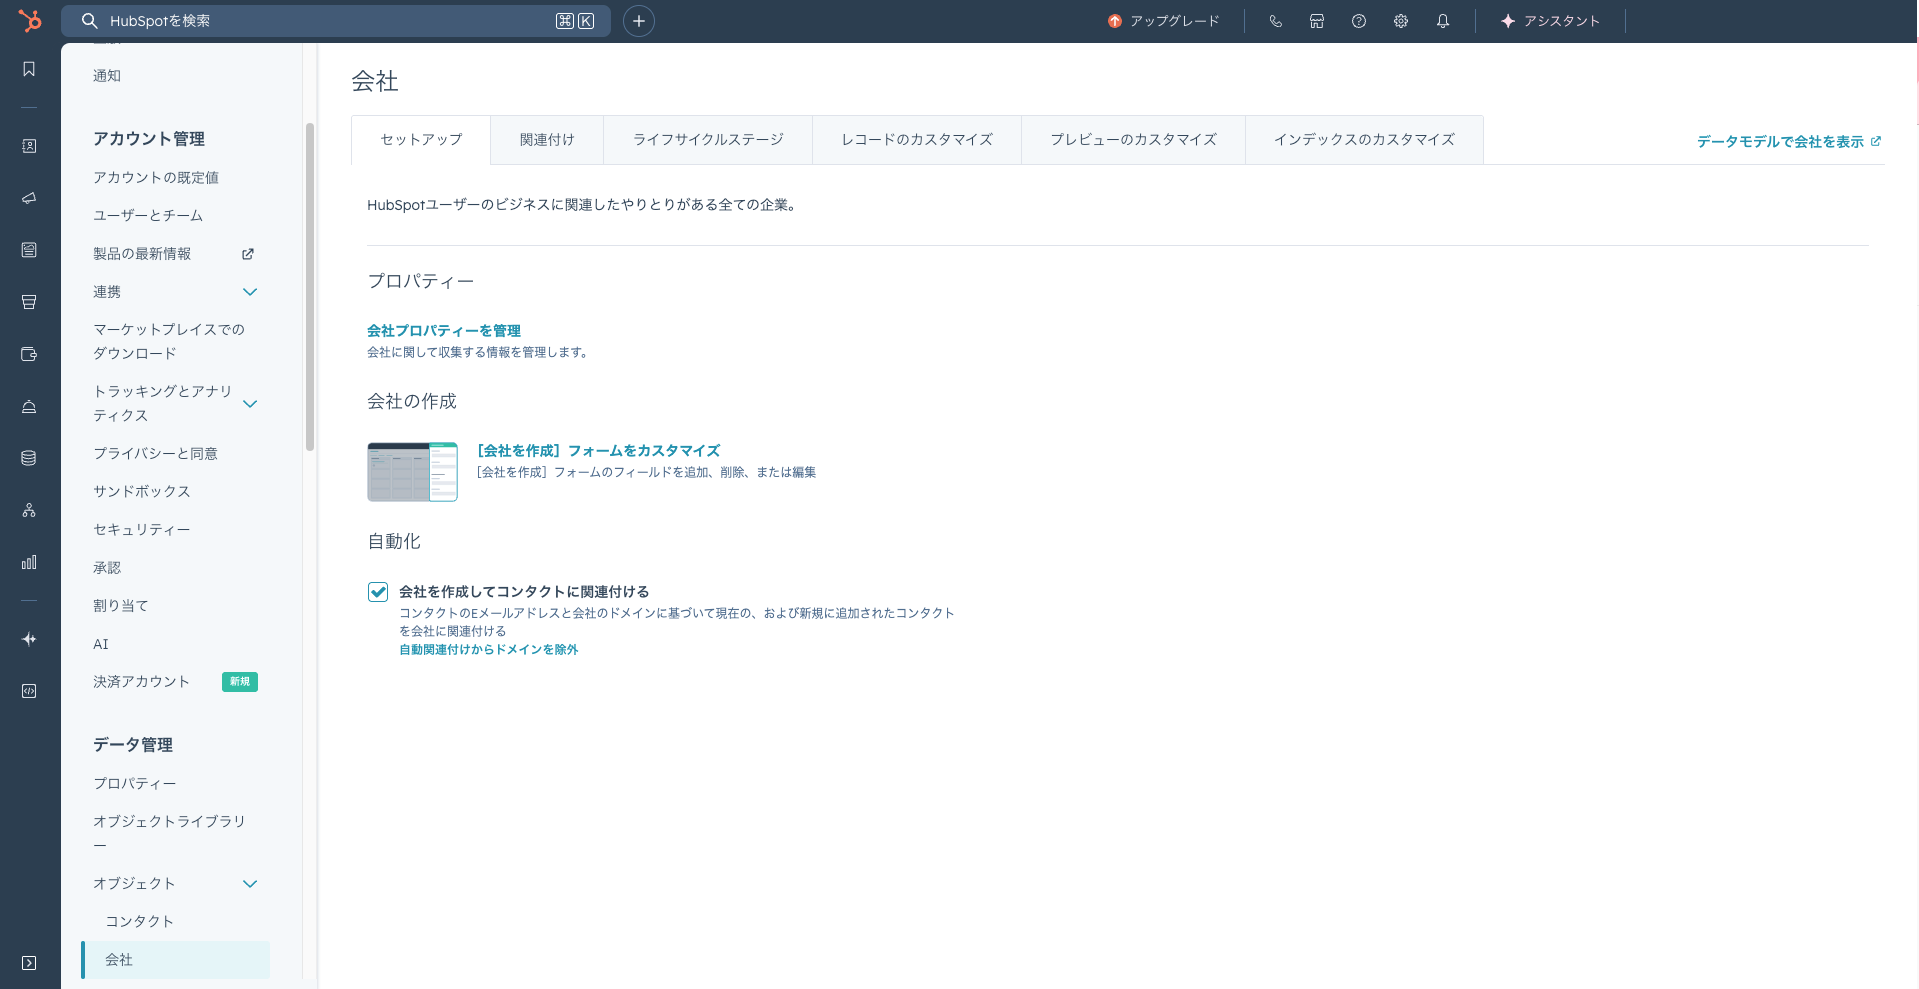Click the 会社プロパティーを管理 link

pyautogui.click(x=444, y=331)
